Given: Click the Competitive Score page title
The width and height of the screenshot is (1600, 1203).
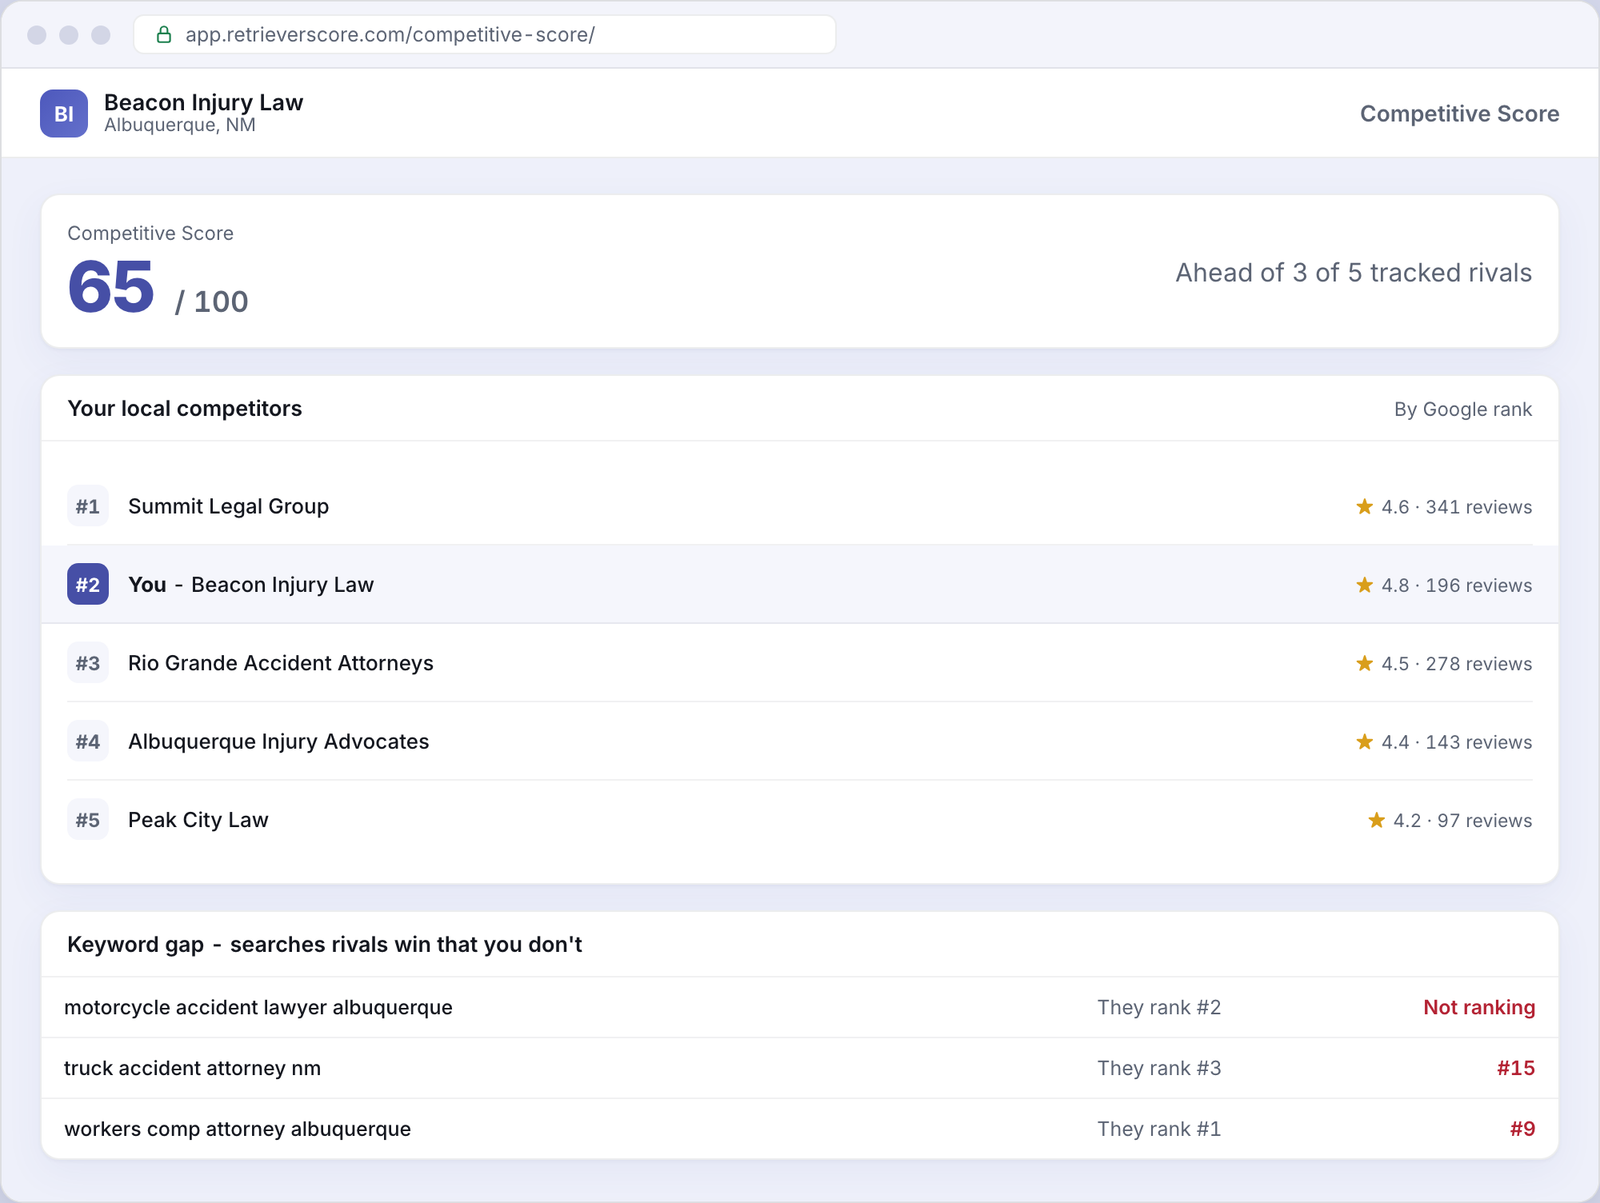Looking at the screenshot, I should point(1459,114).
